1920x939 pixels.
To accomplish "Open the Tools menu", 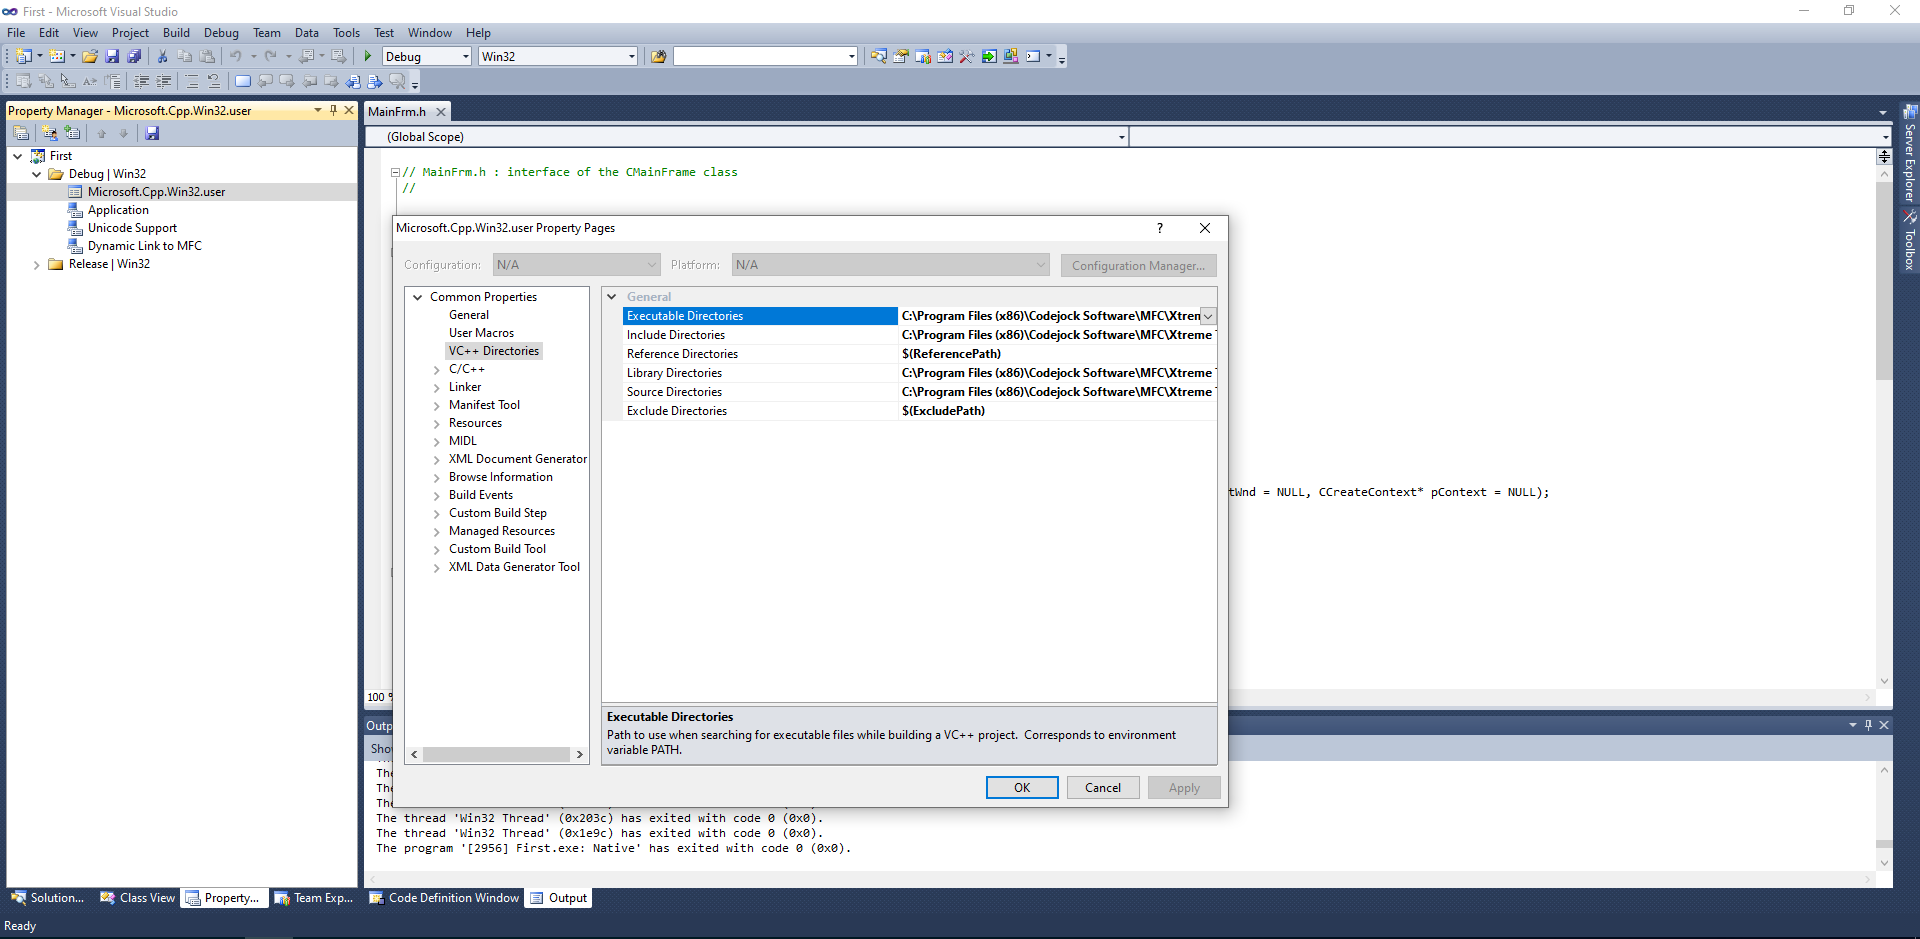I will (346, 33).
